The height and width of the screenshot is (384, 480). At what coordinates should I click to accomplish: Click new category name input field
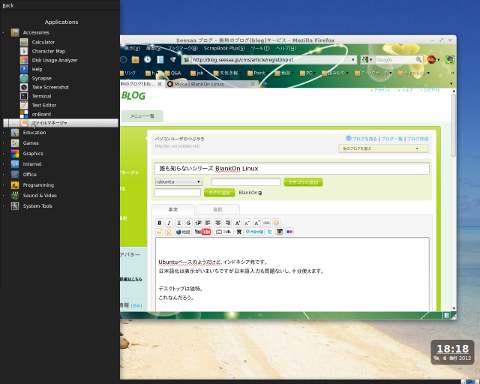tap(246, 182)
